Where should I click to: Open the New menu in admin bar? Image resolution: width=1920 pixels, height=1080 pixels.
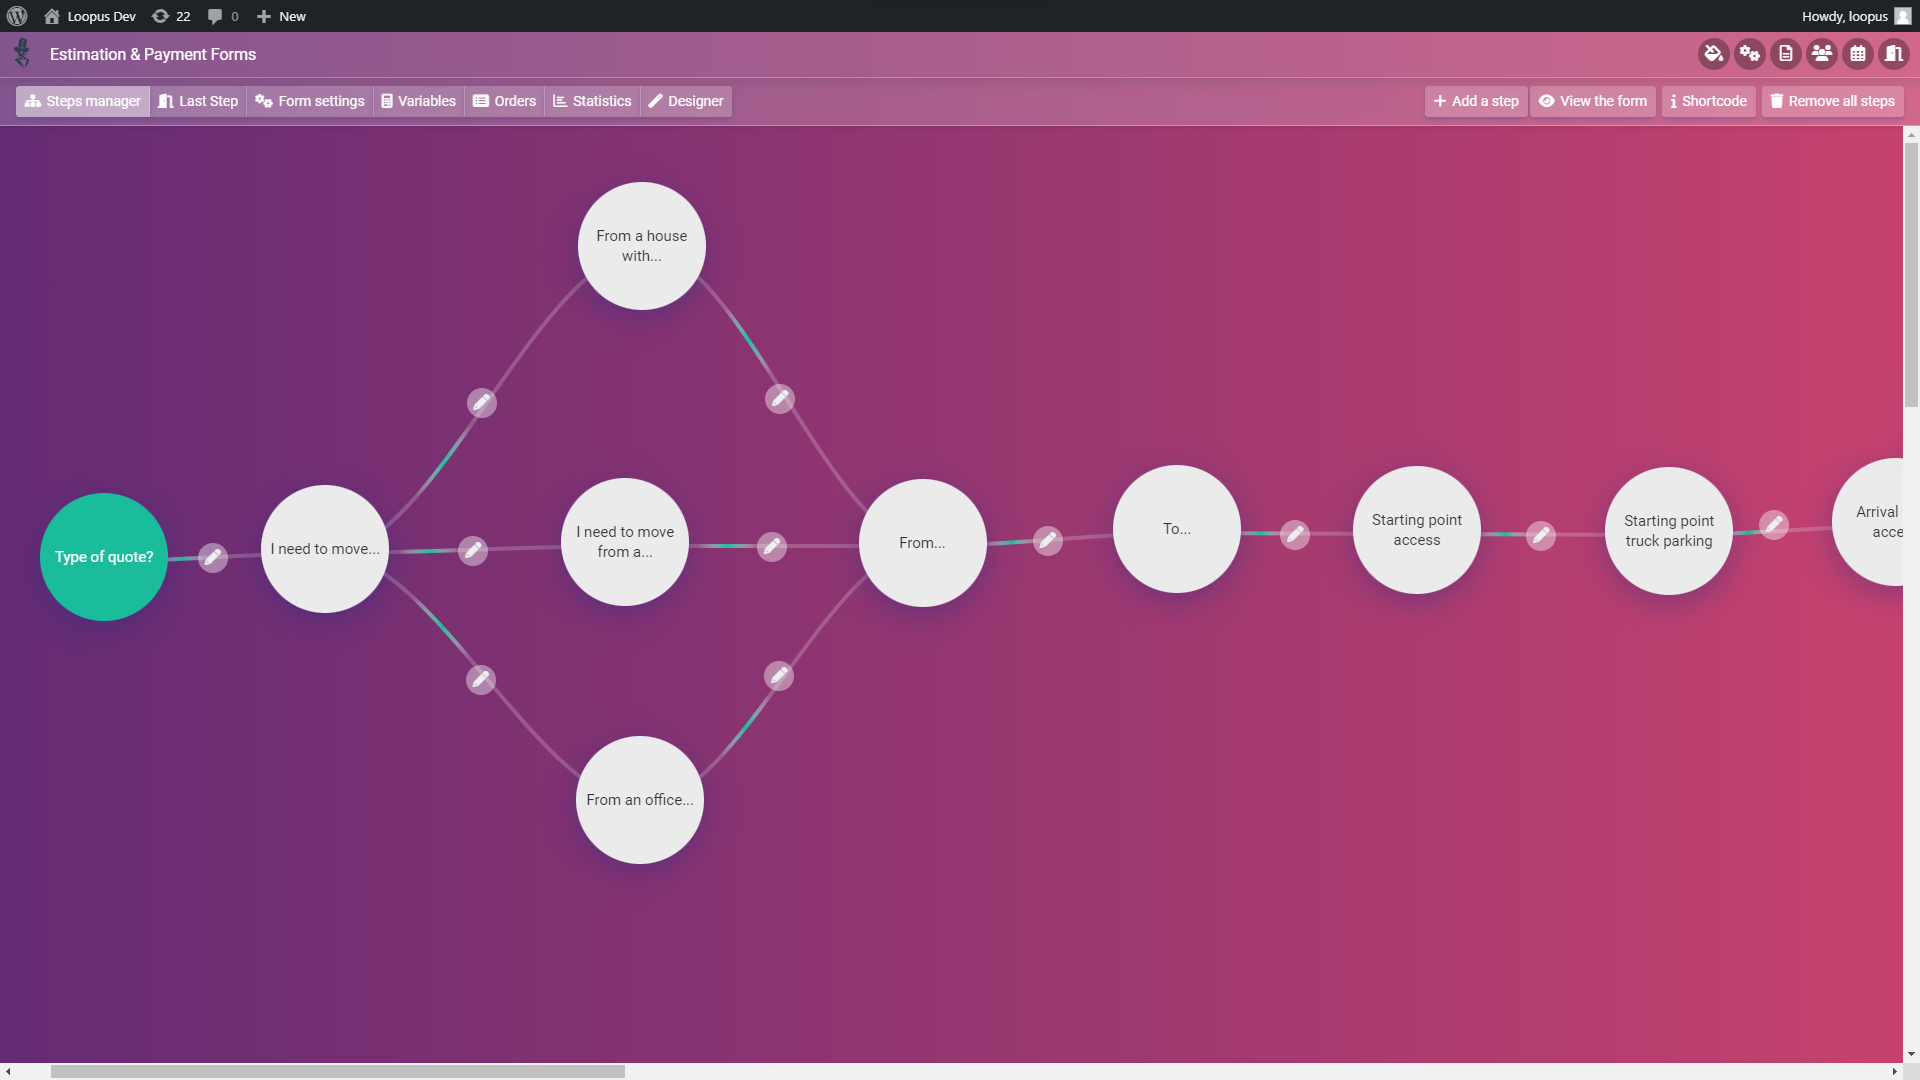(281, 16)
